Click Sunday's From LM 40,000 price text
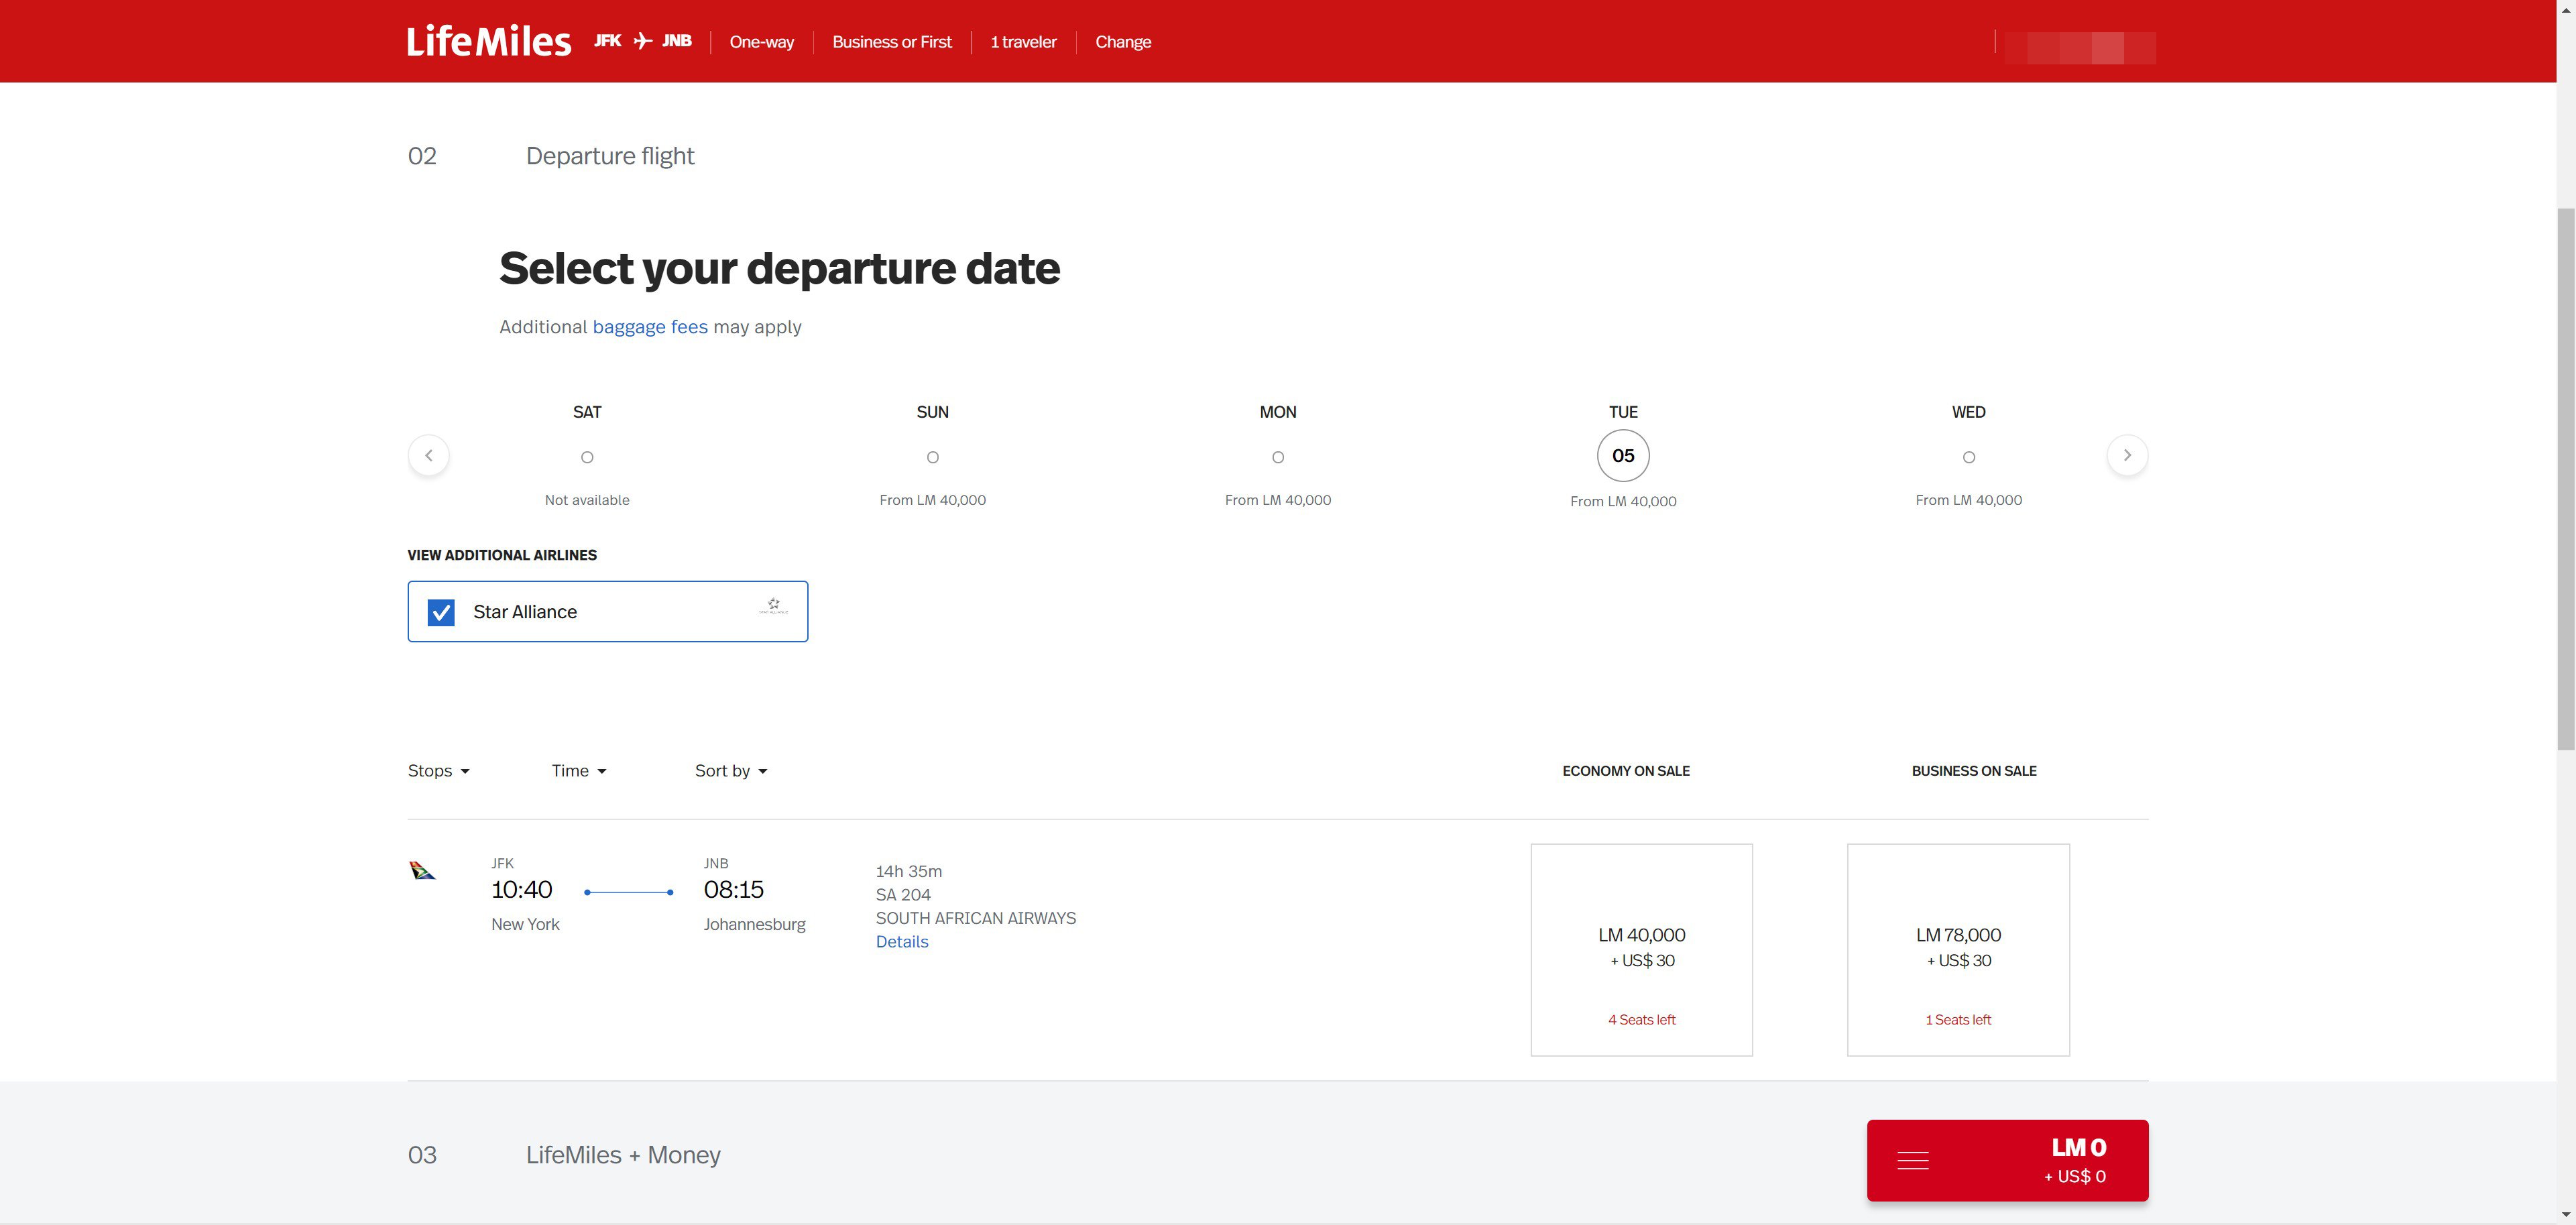This screenshot has width=2576, height=1225. (x=933, y=500)
